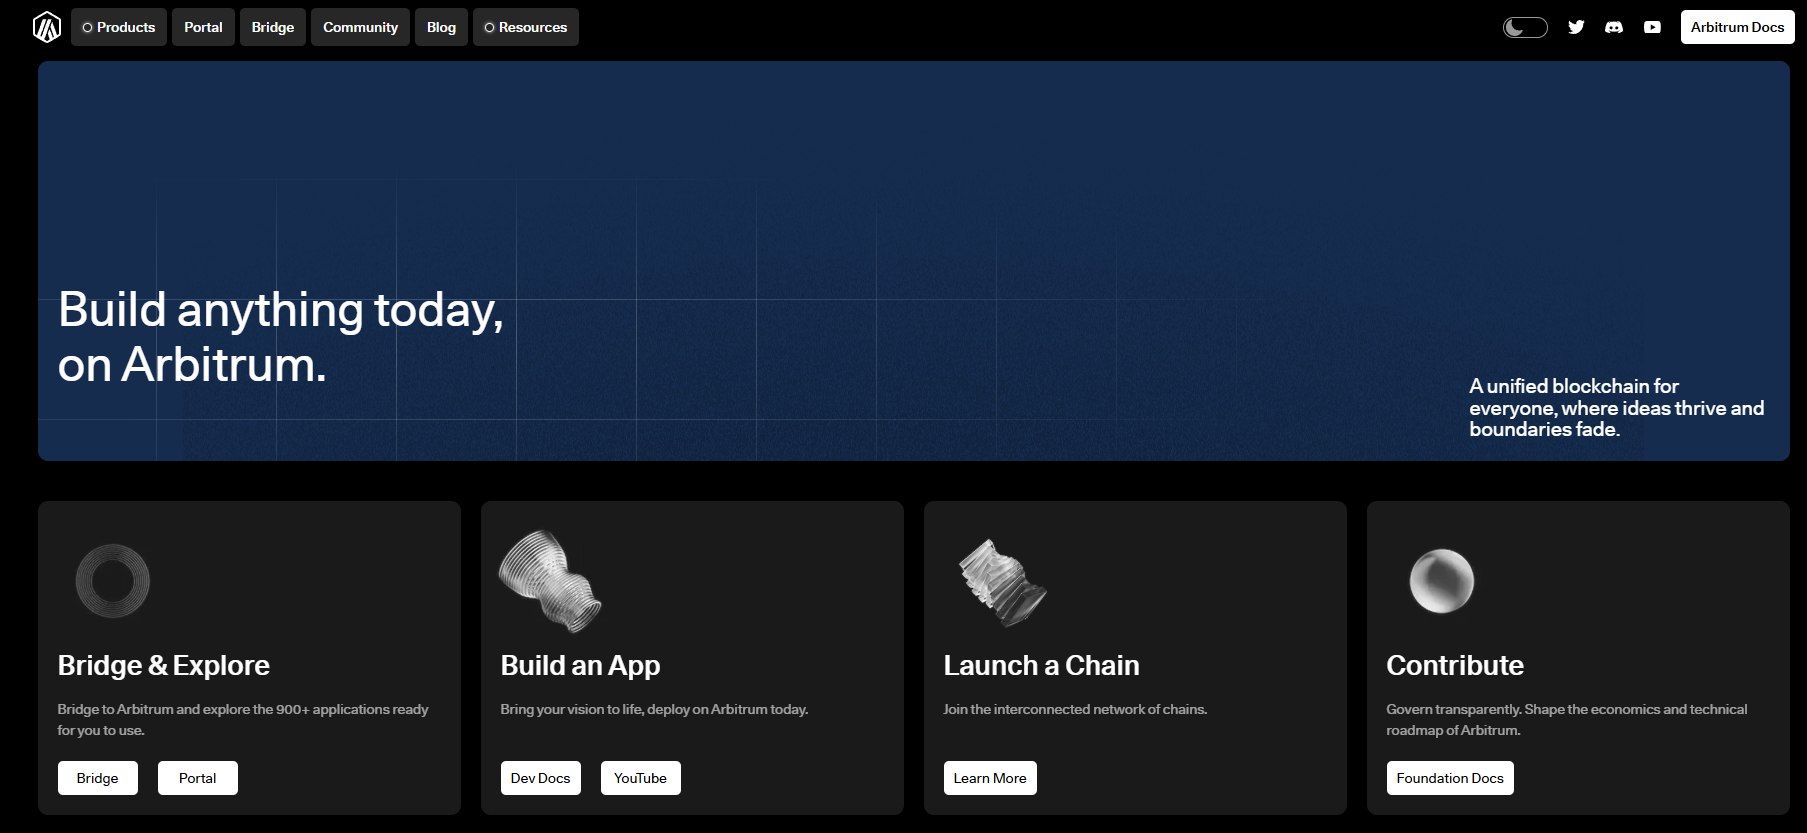Click the Bridge button in Bridge & Explore card
1807x833 pixels.
coord(98,778)
